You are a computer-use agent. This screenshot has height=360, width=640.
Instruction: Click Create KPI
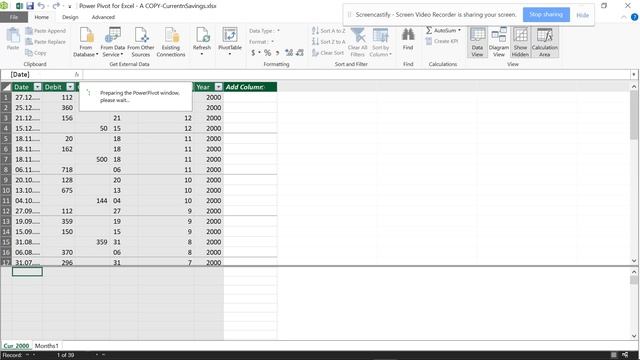click(442, 41)
